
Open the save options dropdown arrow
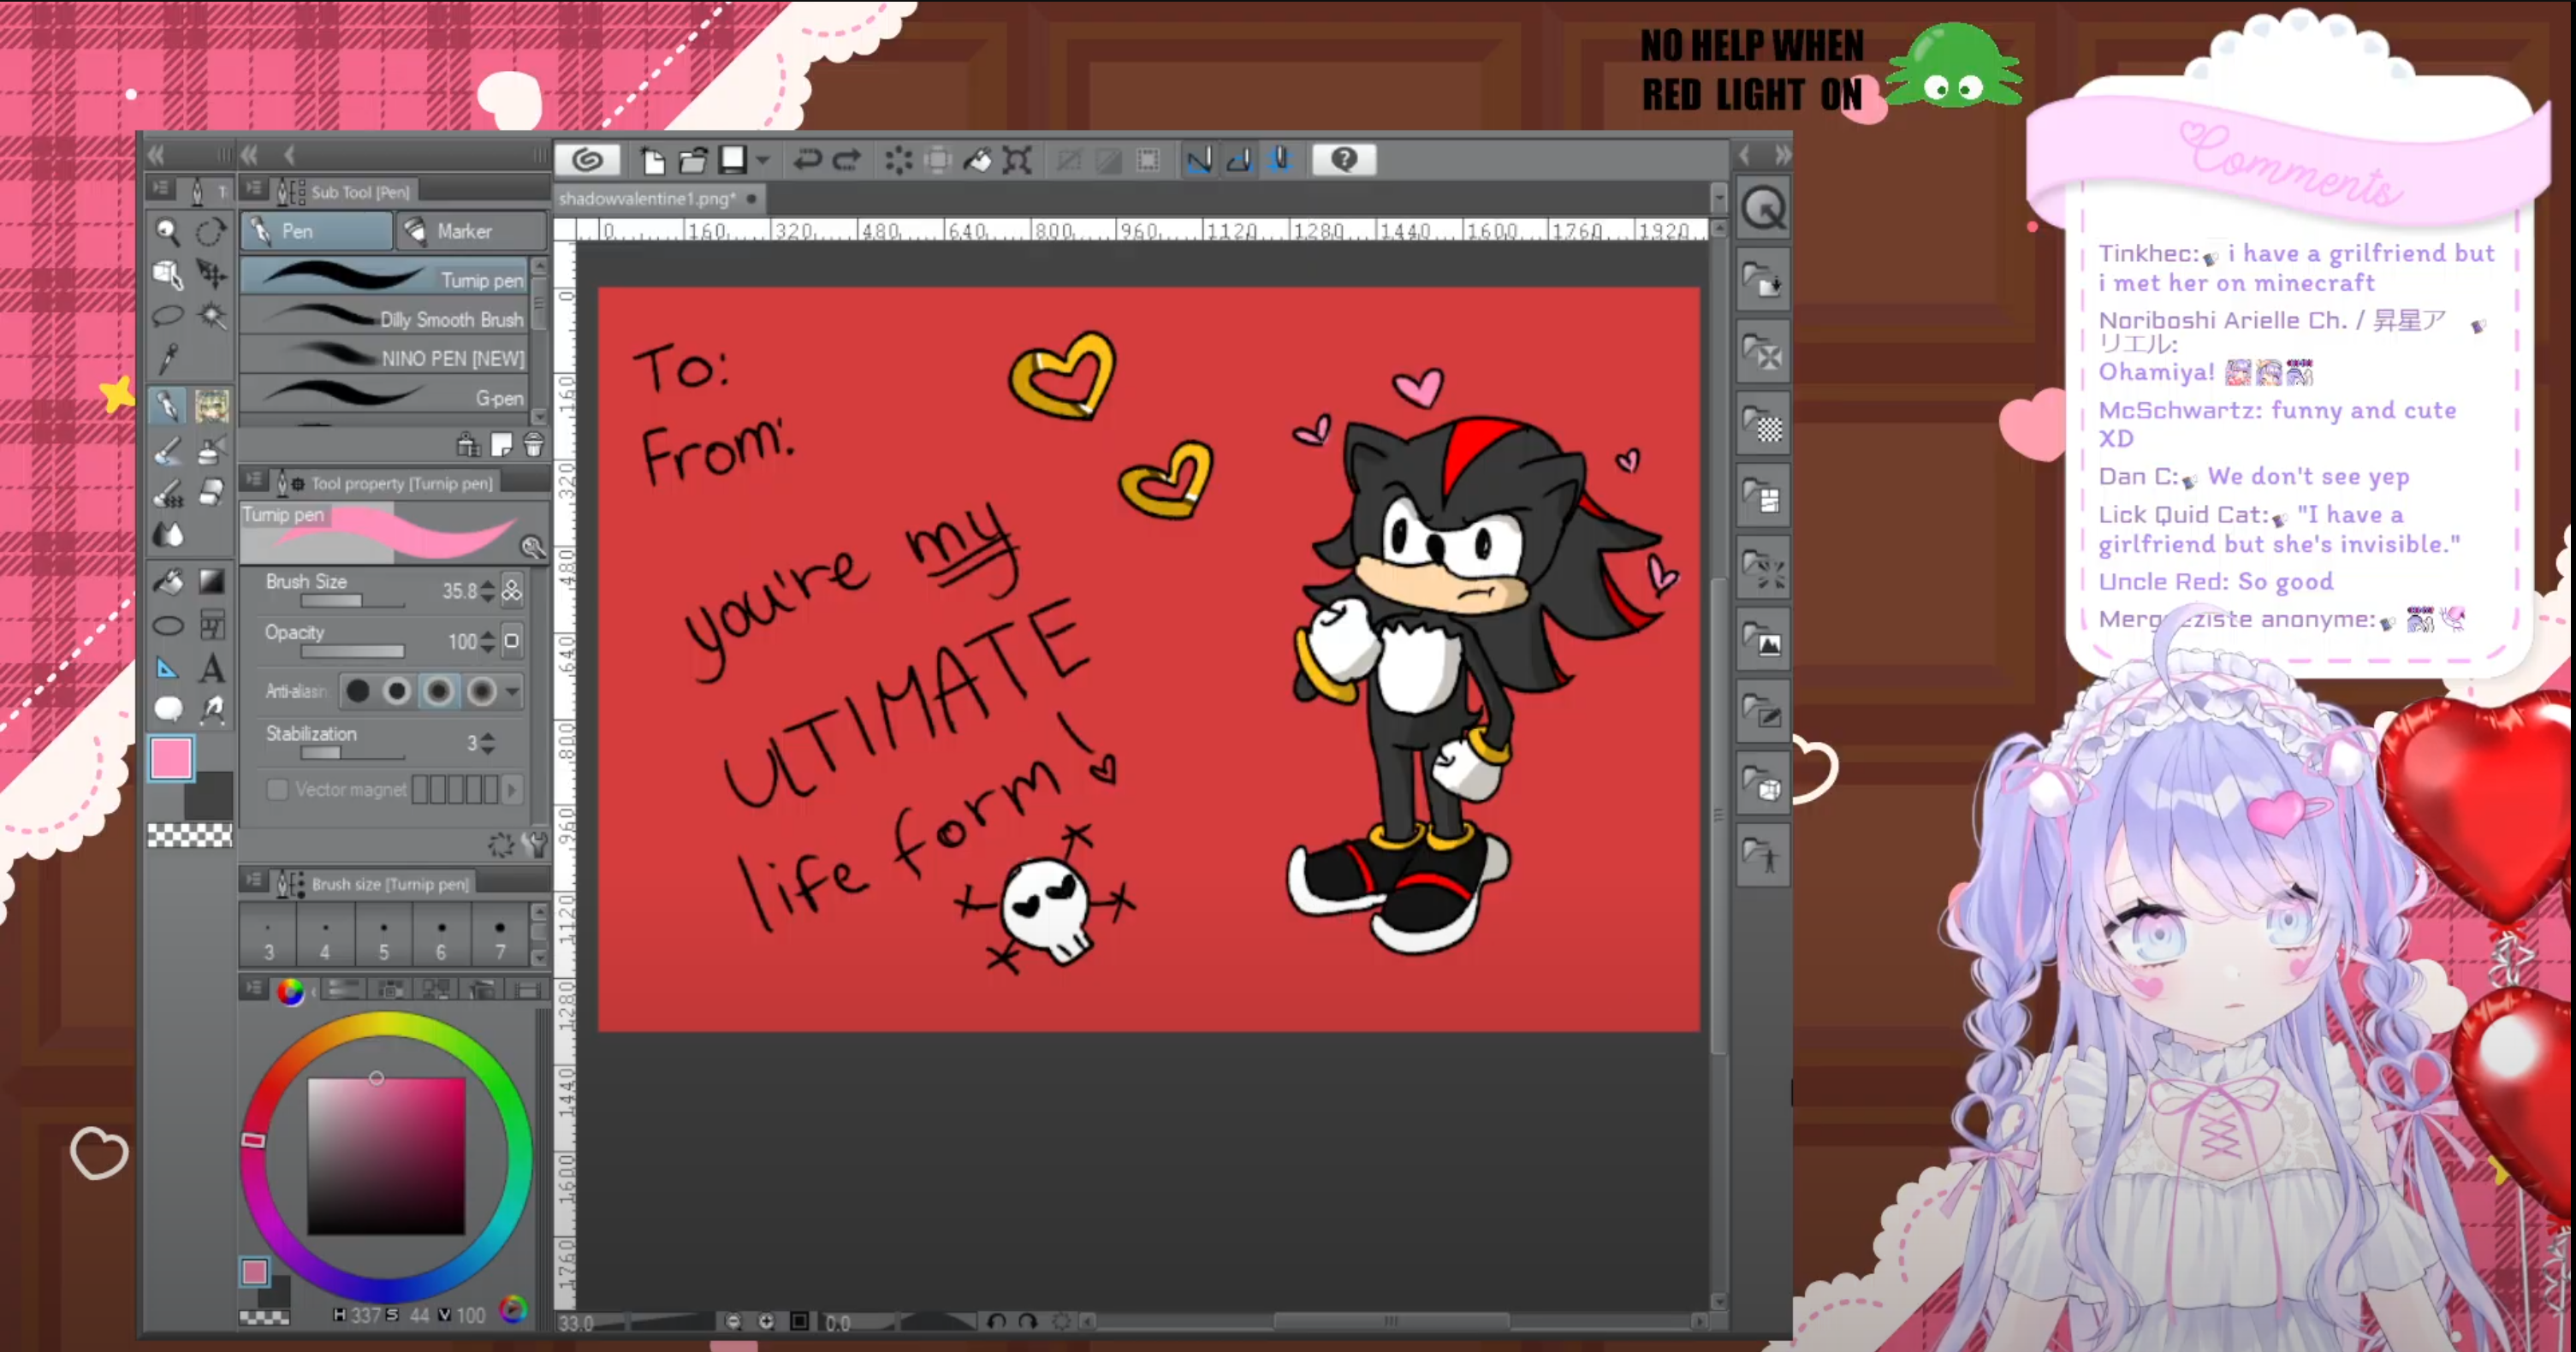(764, 160)
